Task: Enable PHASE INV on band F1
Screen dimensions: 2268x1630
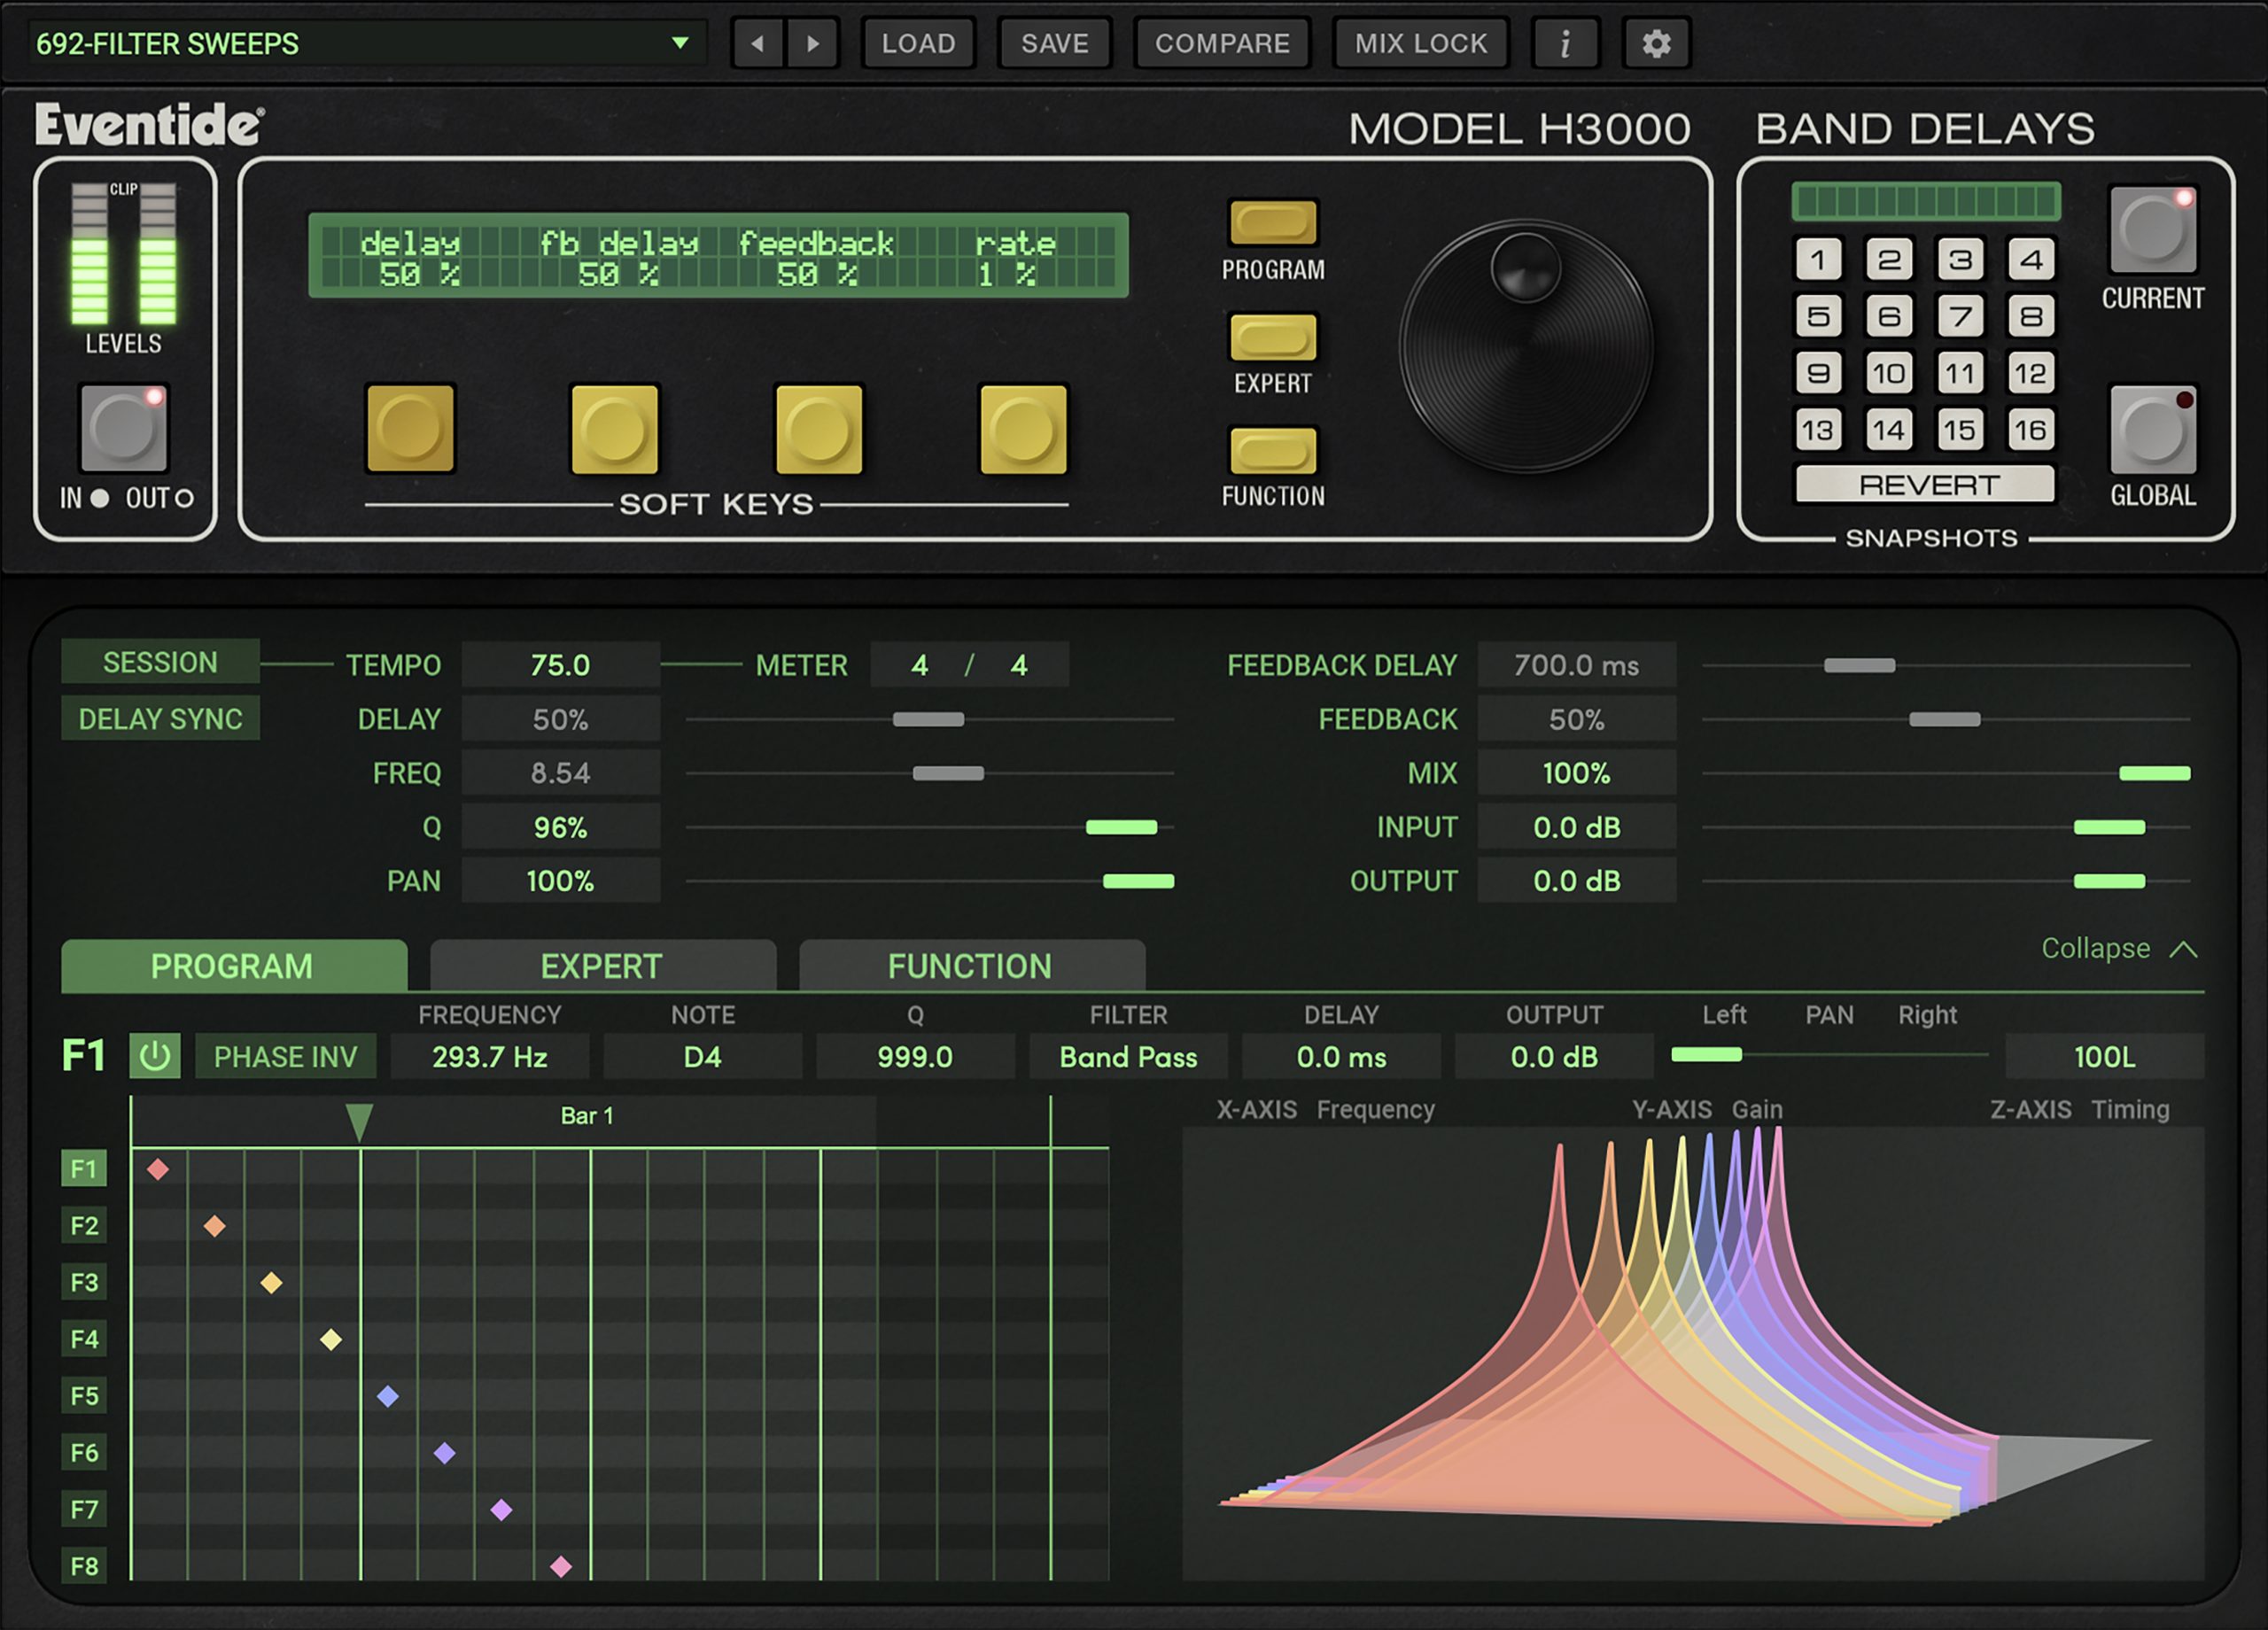Action: (x=284, y=1057)
